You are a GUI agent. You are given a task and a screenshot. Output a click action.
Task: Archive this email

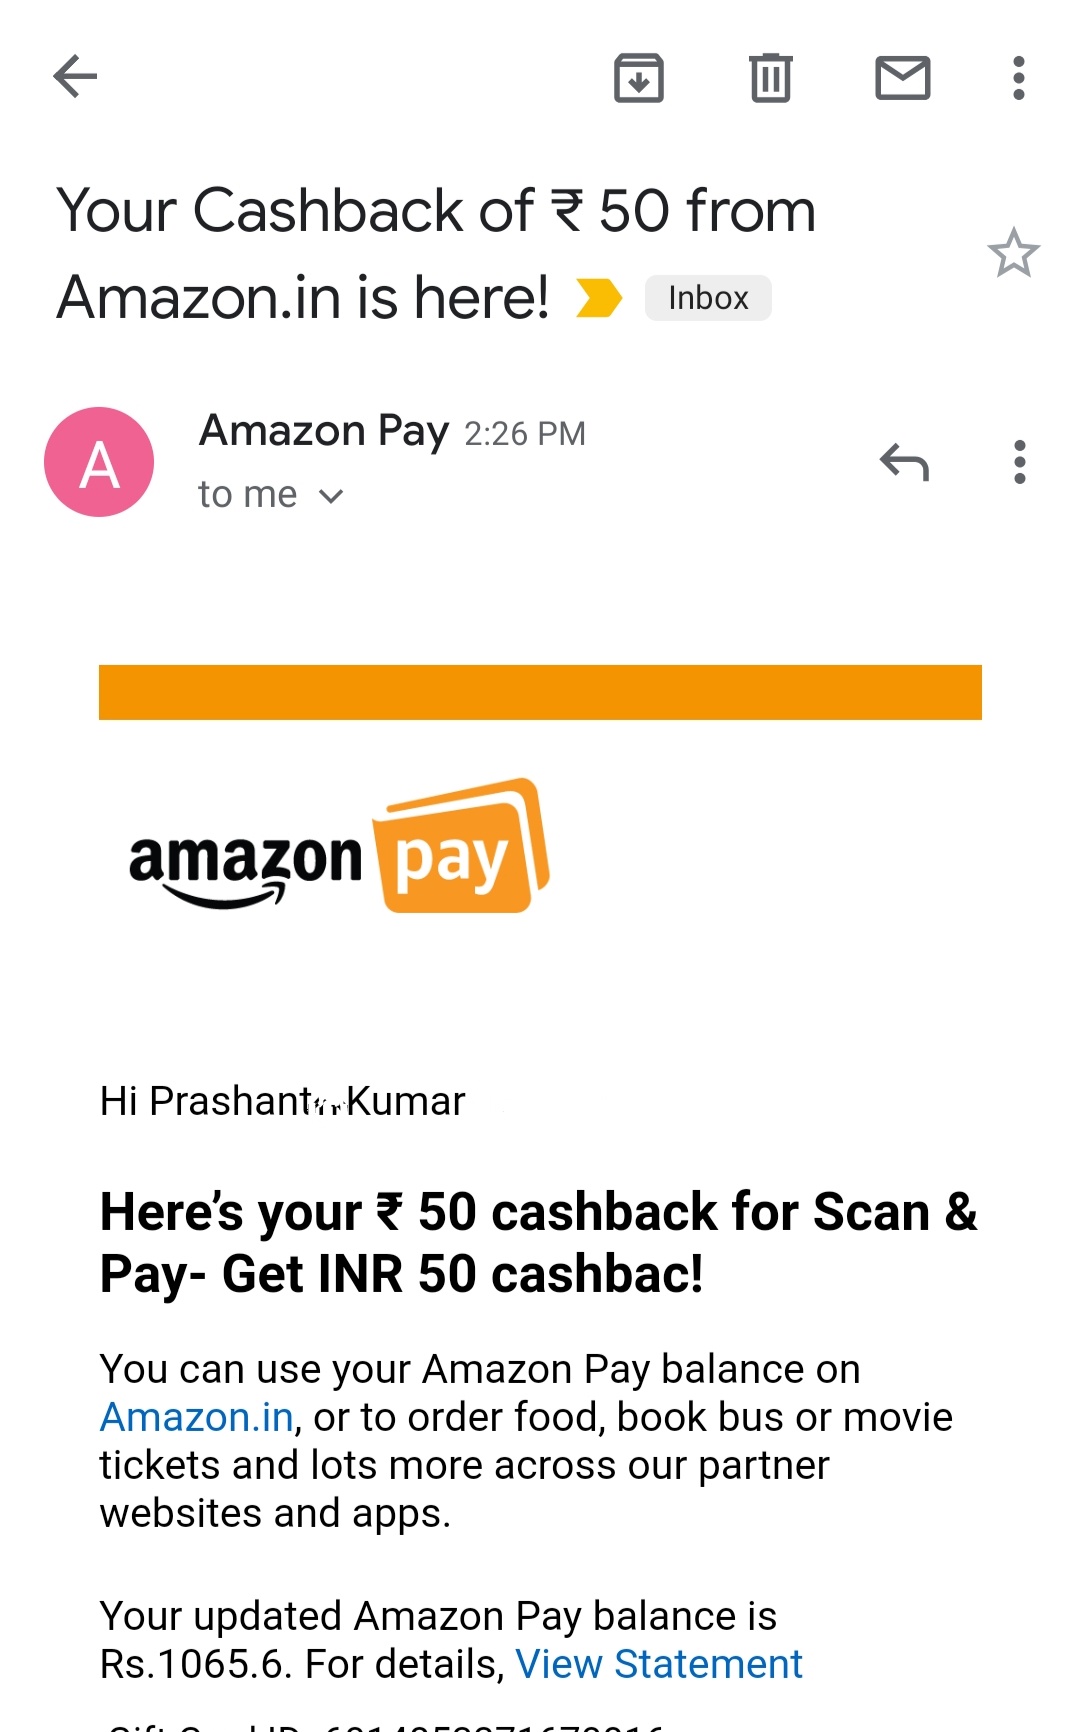coord(638,78)
